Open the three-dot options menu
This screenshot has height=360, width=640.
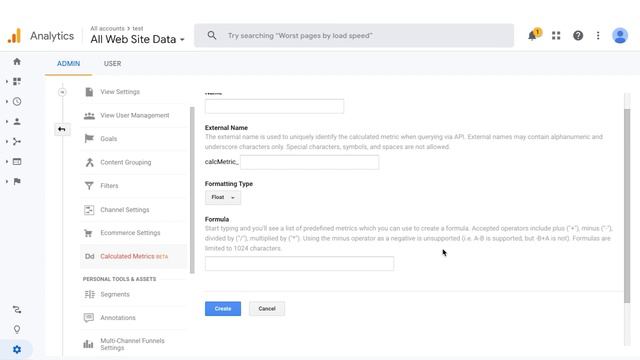pos(598,36)
